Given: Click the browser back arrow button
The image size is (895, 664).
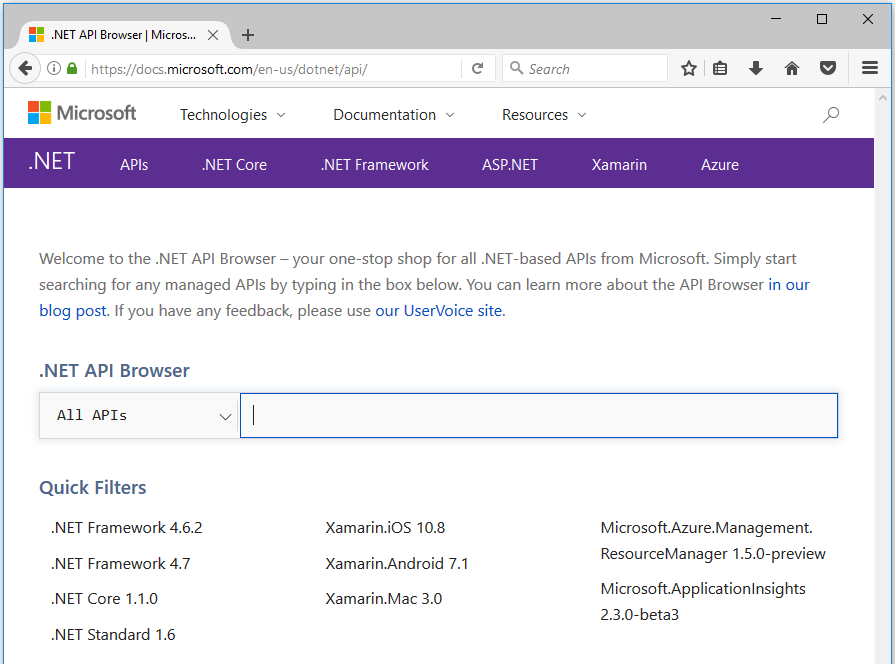Looking at the screenshot, I should [24, 69].
